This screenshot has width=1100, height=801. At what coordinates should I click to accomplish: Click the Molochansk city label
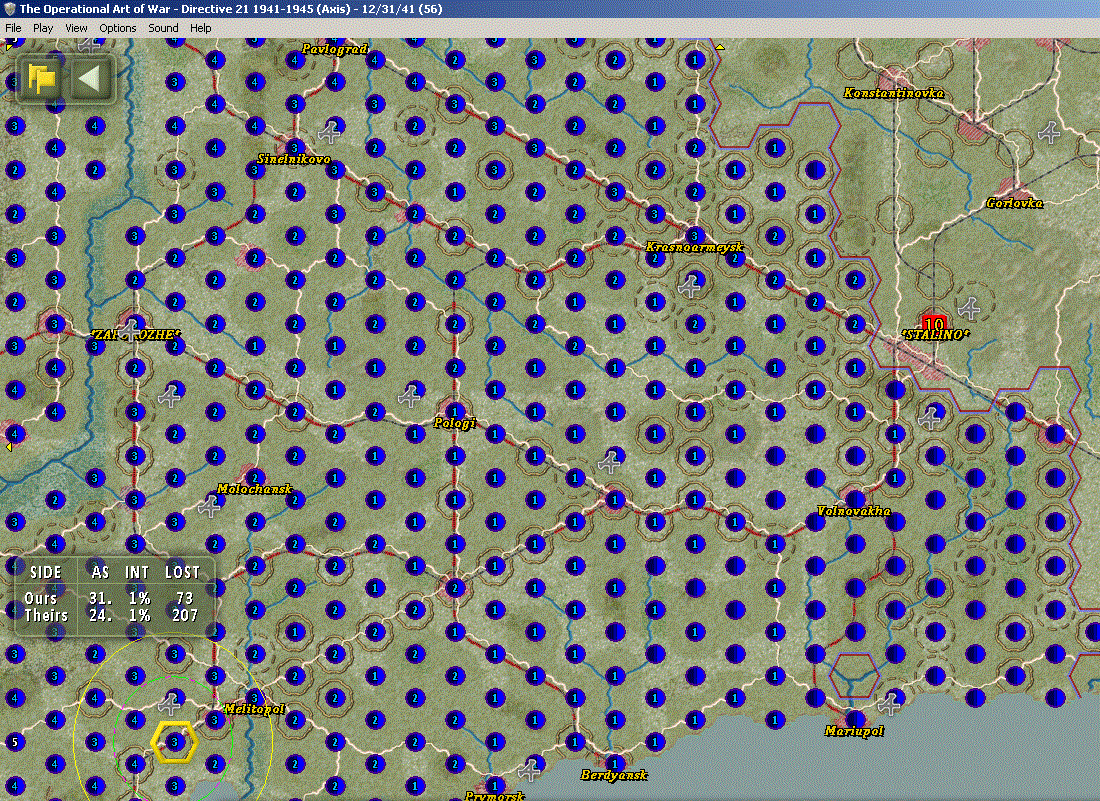(x=254, y=489)
